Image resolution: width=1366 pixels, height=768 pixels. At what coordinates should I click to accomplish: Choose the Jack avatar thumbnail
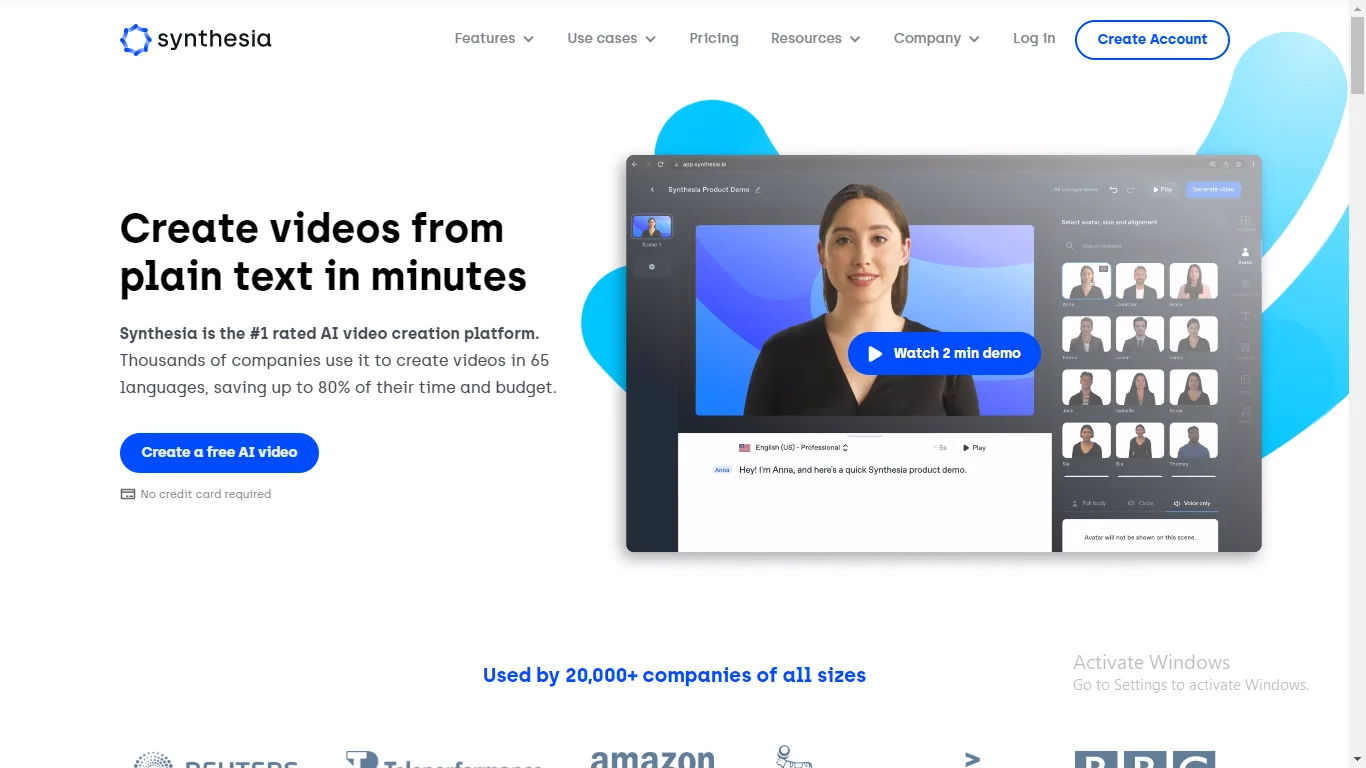coord(1086,388)
